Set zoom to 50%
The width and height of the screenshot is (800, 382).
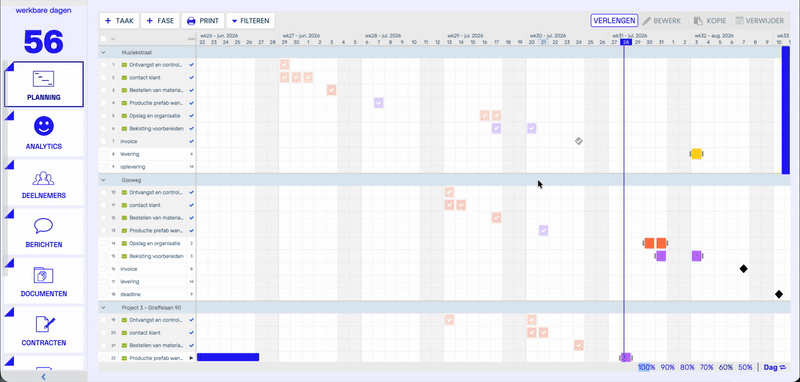(x=745, y=367)
